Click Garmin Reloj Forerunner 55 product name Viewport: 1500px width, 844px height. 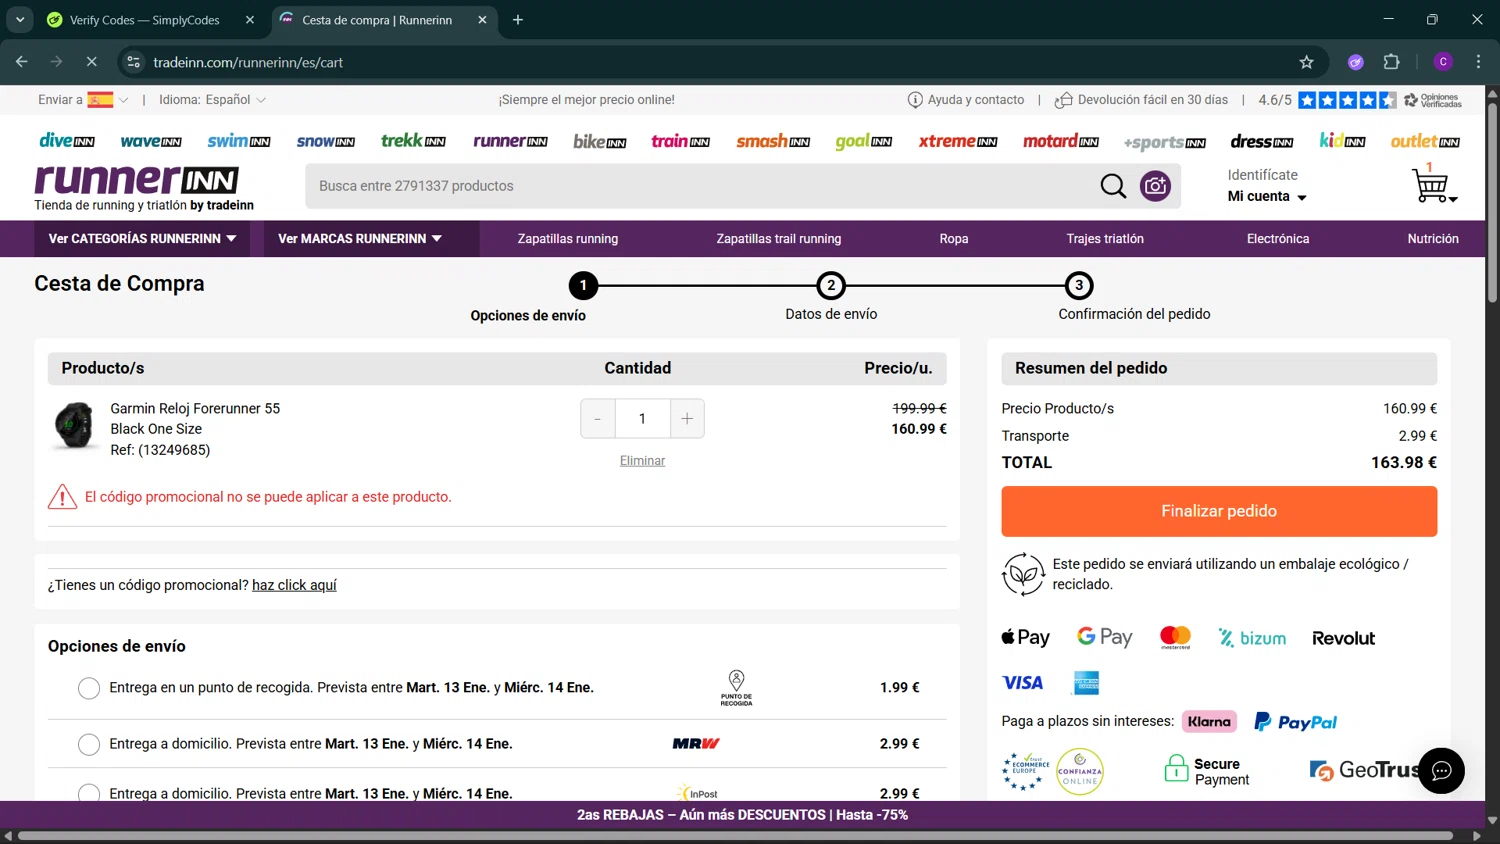pyautogui.click(x=195, y=409)
